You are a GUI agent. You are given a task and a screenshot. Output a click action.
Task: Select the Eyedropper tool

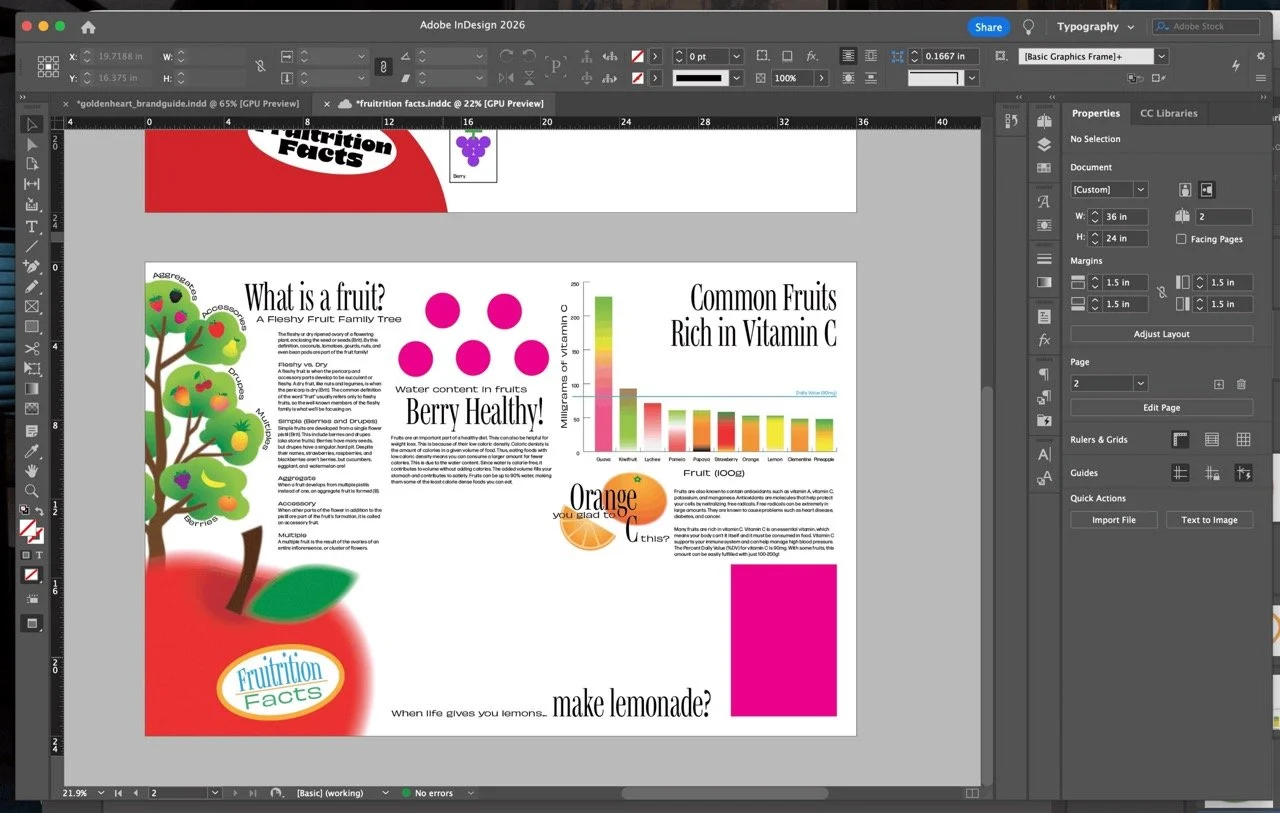click(32, 451)
